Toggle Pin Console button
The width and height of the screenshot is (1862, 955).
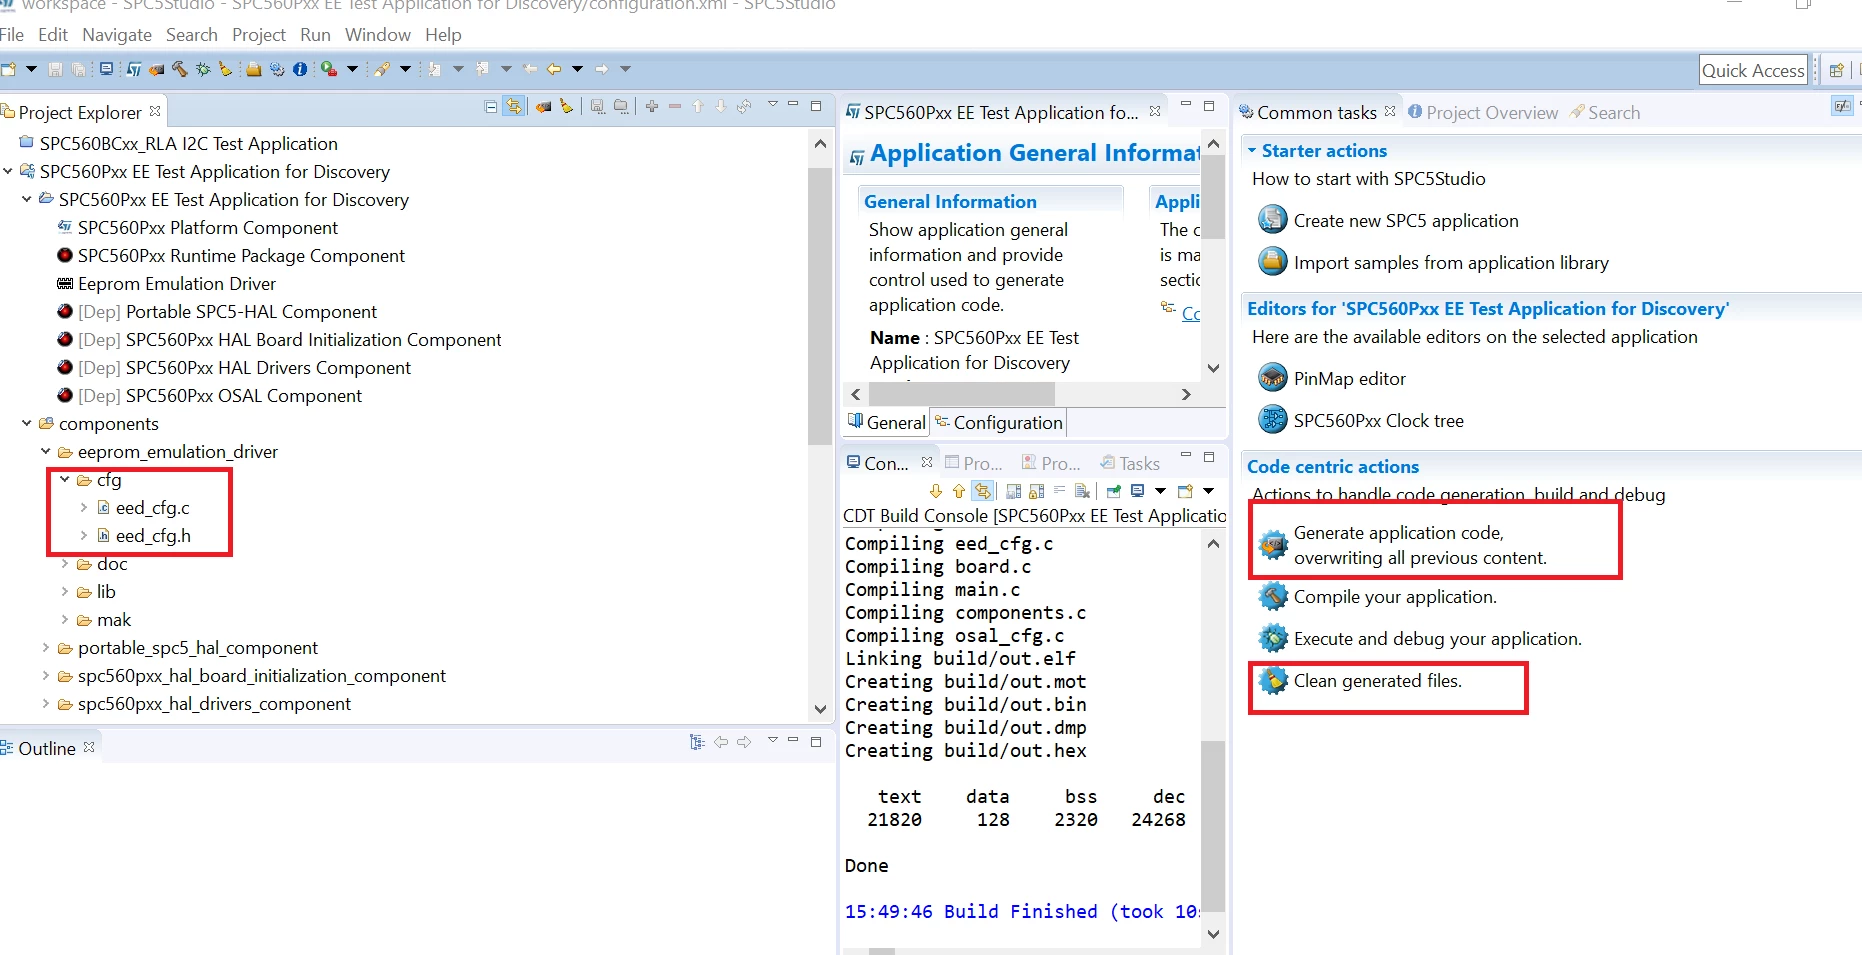(x=1114, y=491)
